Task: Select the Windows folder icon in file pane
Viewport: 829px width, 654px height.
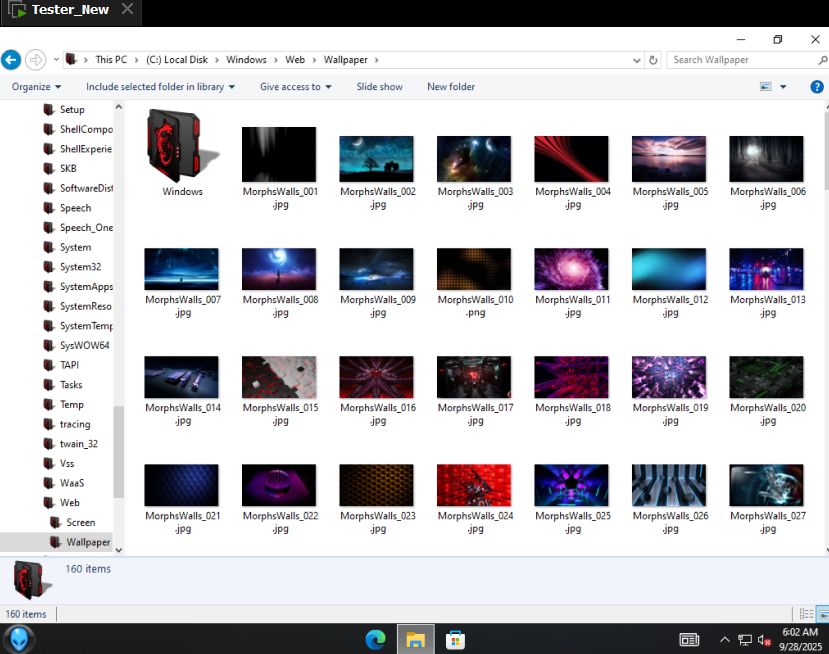Action: pos(181,146)
